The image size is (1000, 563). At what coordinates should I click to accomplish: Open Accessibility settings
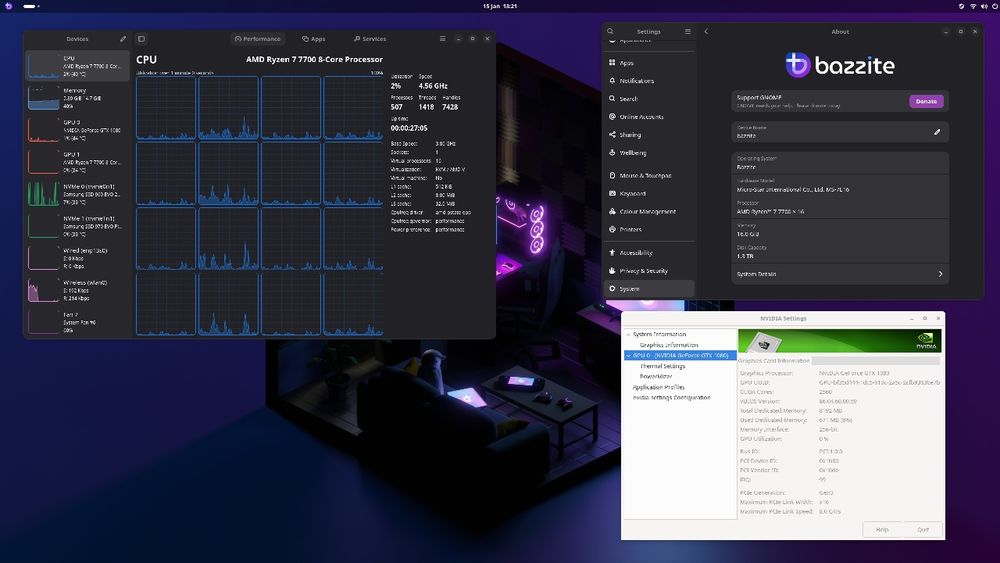pyautogui.click(x=649, y=253)
